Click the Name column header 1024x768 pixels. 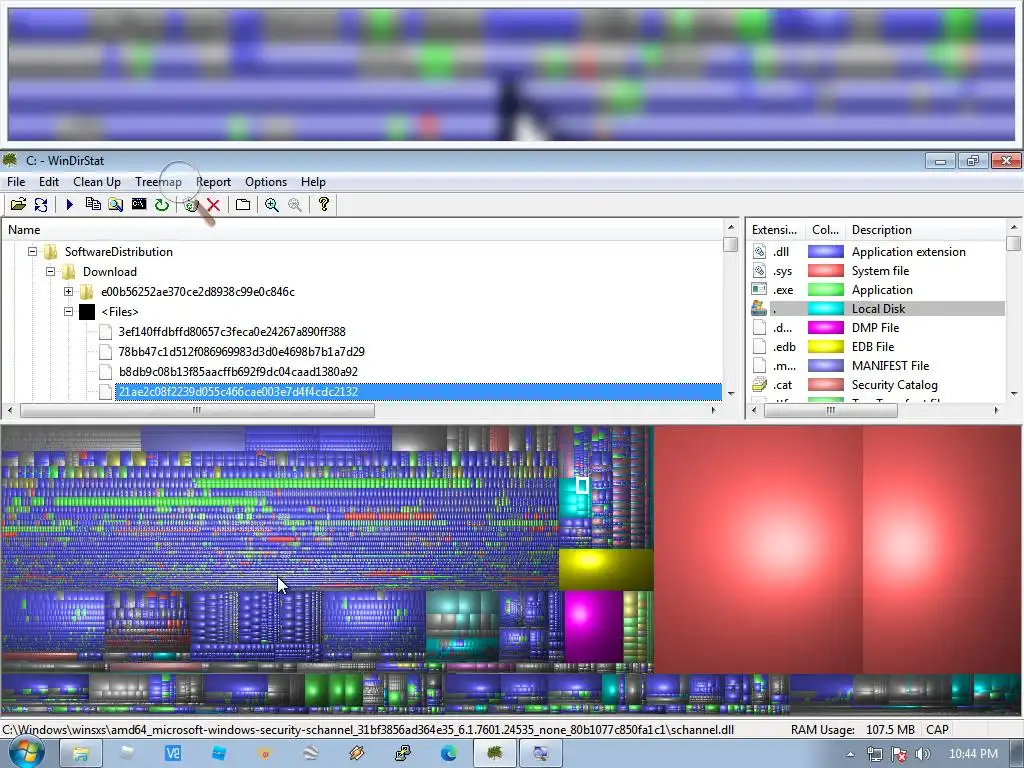(362, 230)
